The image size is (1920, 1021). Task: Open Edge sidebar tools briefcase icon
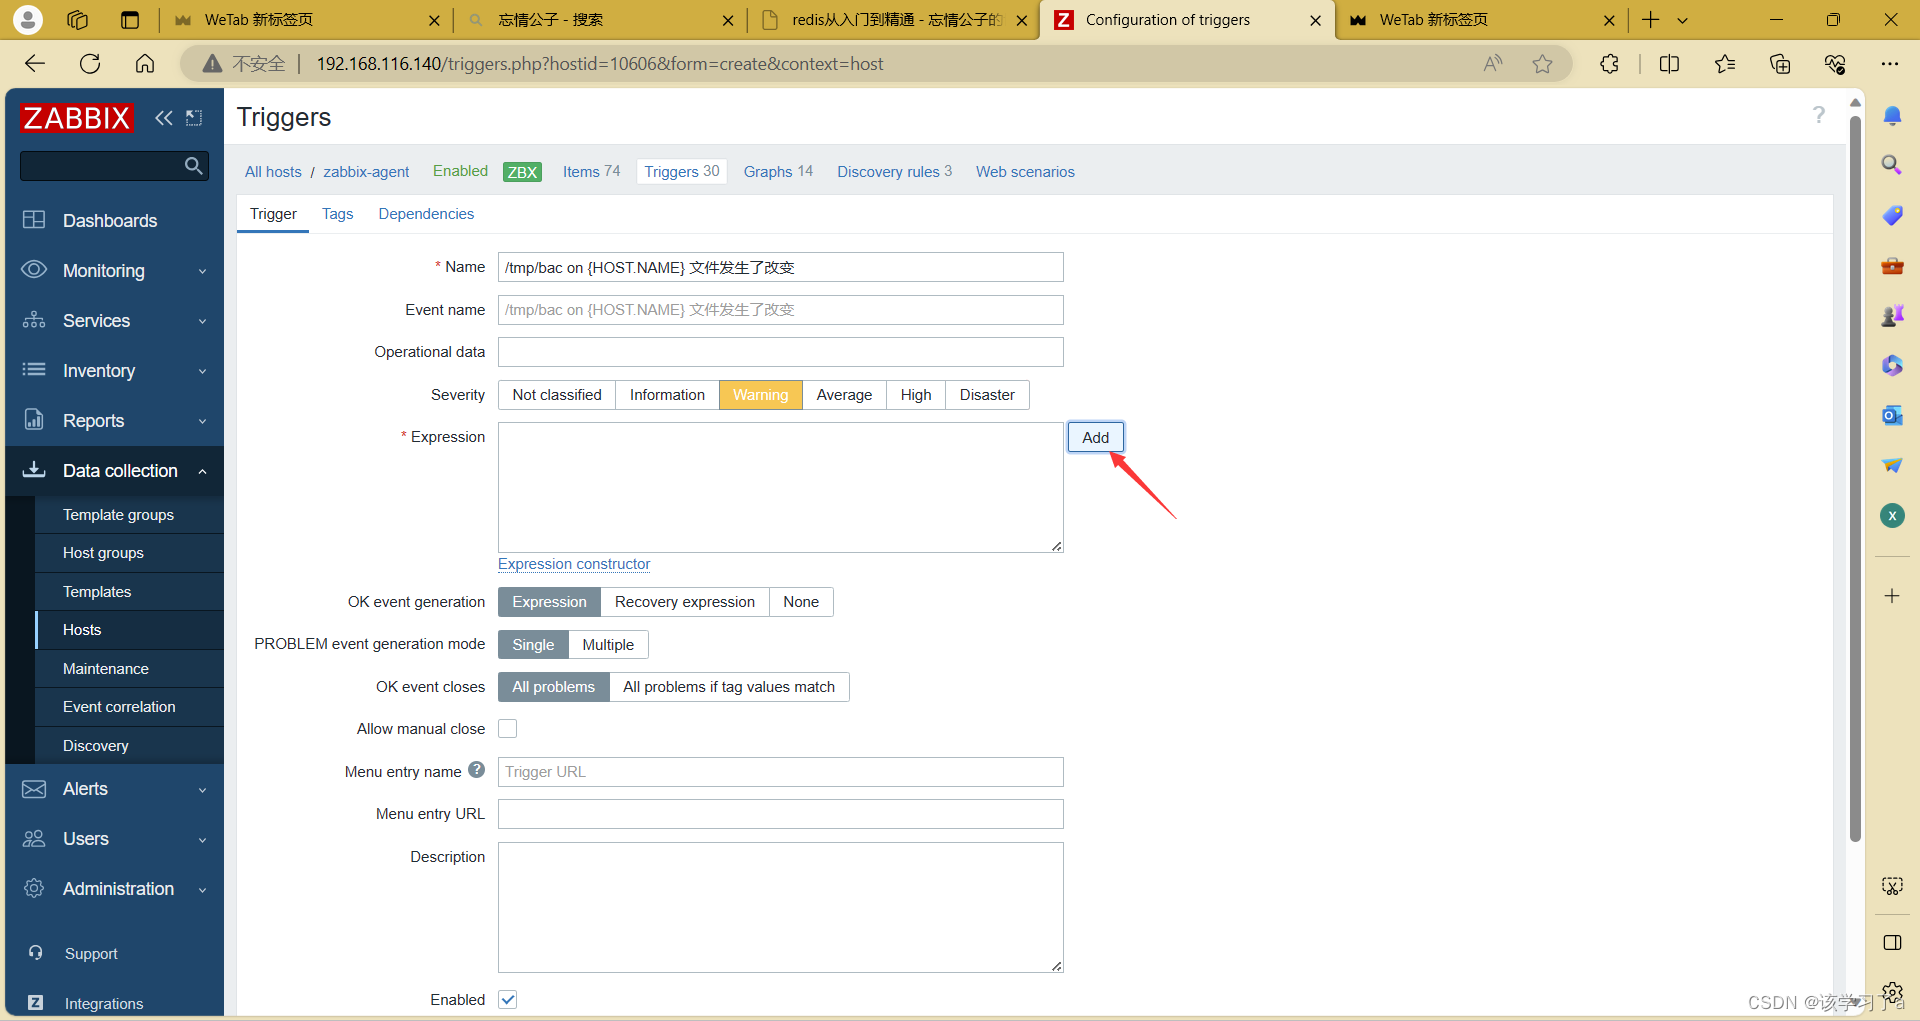coord(1892,266)
